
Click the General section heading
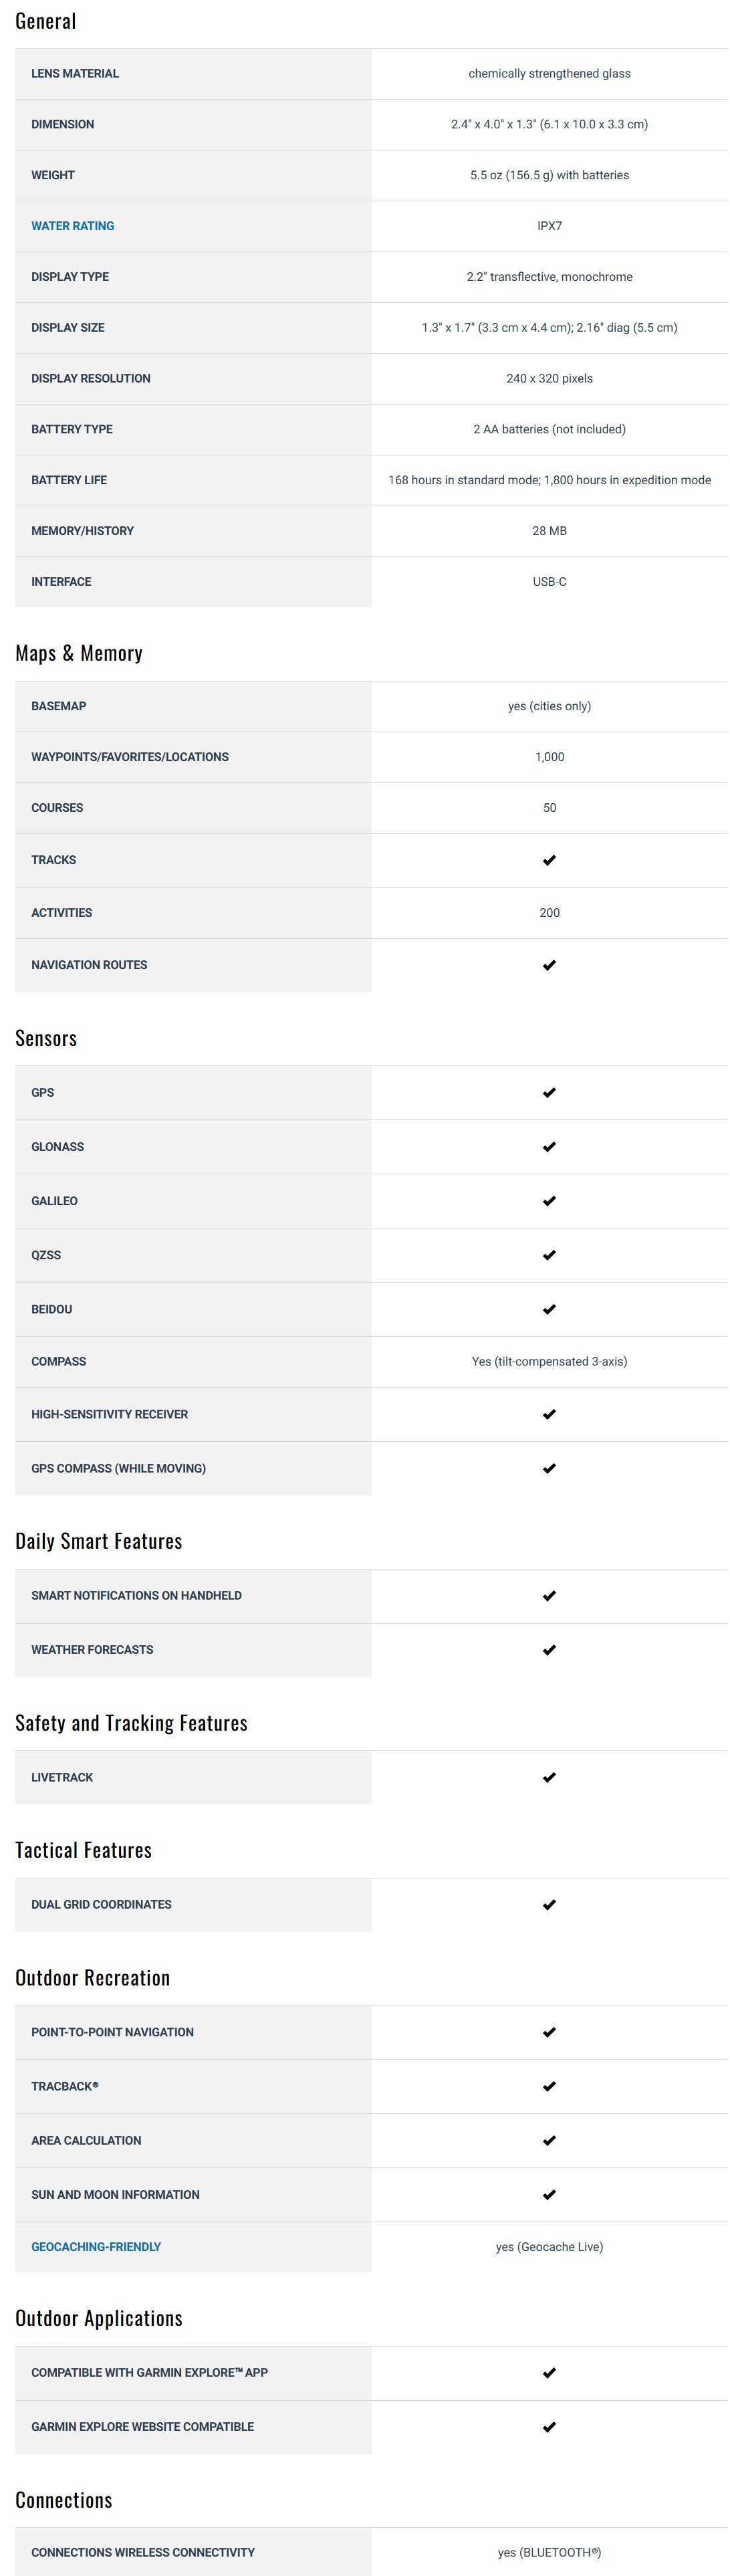(46, 21)
